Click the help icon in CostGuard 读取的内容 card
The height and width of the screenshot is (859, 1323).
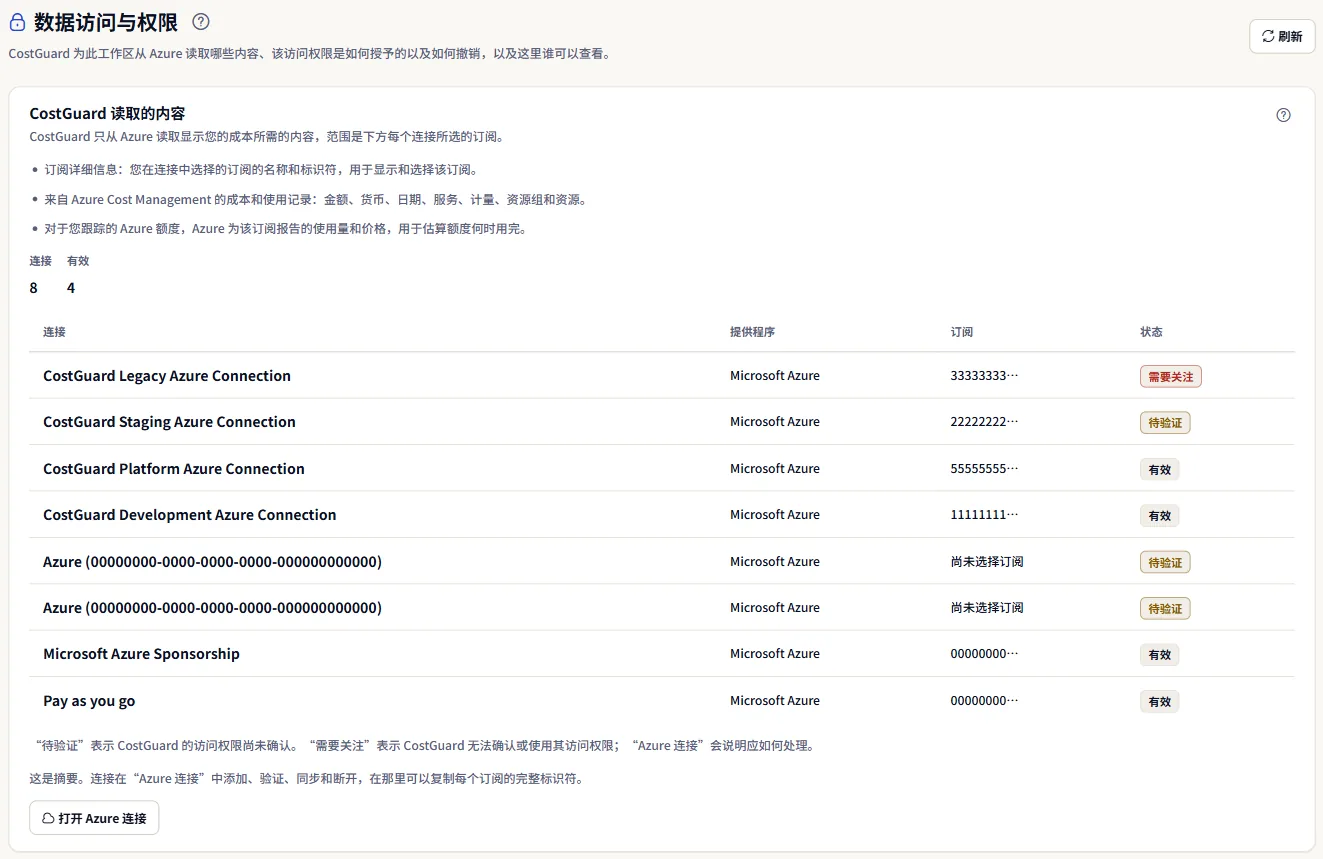point(1284,115)
